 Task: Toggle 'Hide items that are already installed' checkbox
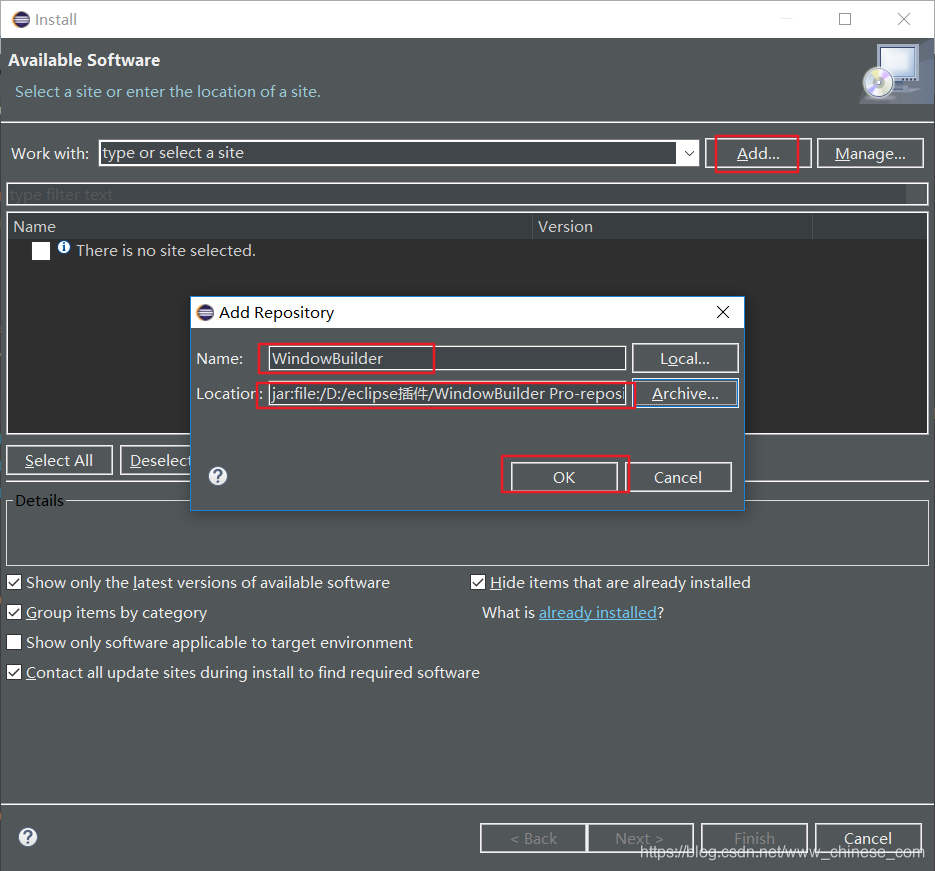478,582
